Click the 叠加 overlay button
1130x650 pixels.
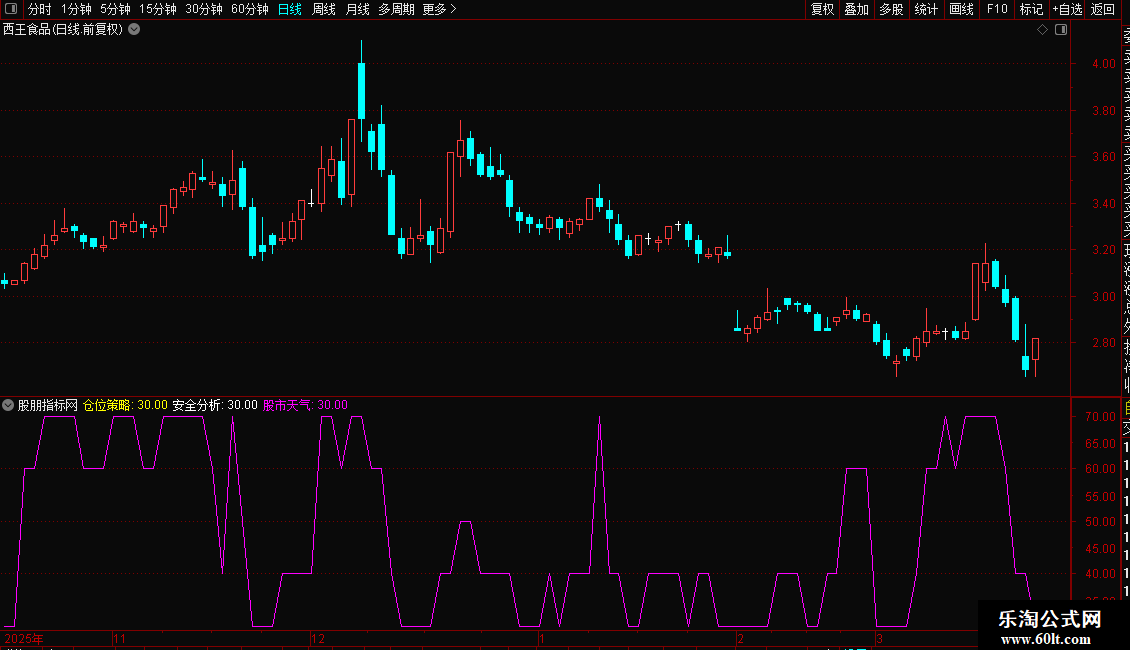pos(857,9)
